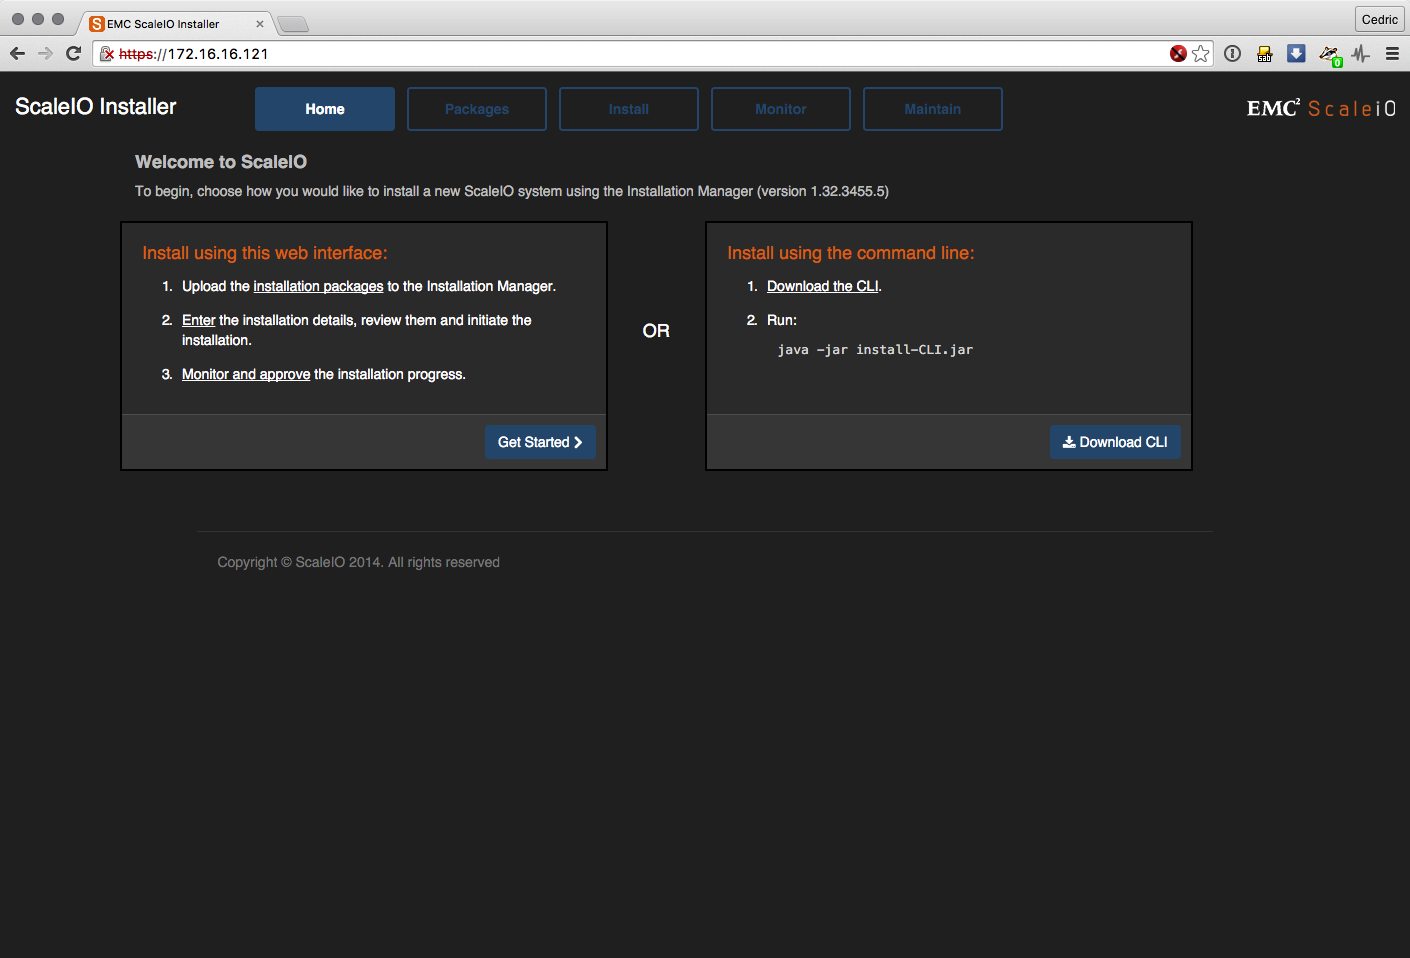The image size is (1410, 958).
Task: Switch to the Packages tab
Action: [x=477, y=109]
